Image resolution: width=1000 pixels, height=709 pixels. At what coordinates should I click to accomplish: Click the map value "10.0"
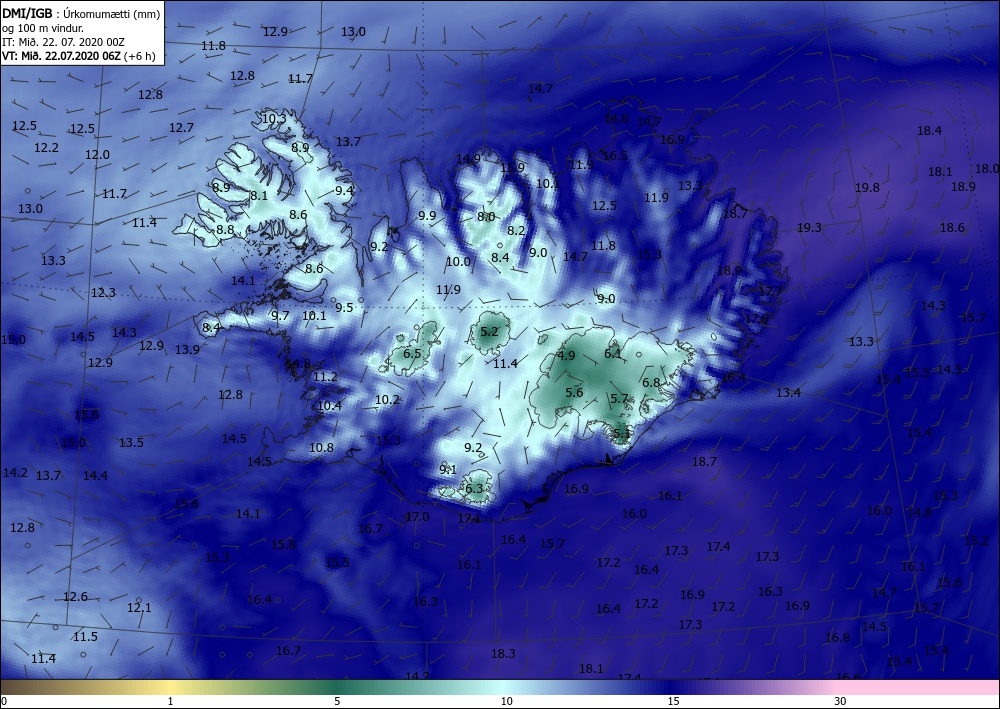[x=458, y=261]
